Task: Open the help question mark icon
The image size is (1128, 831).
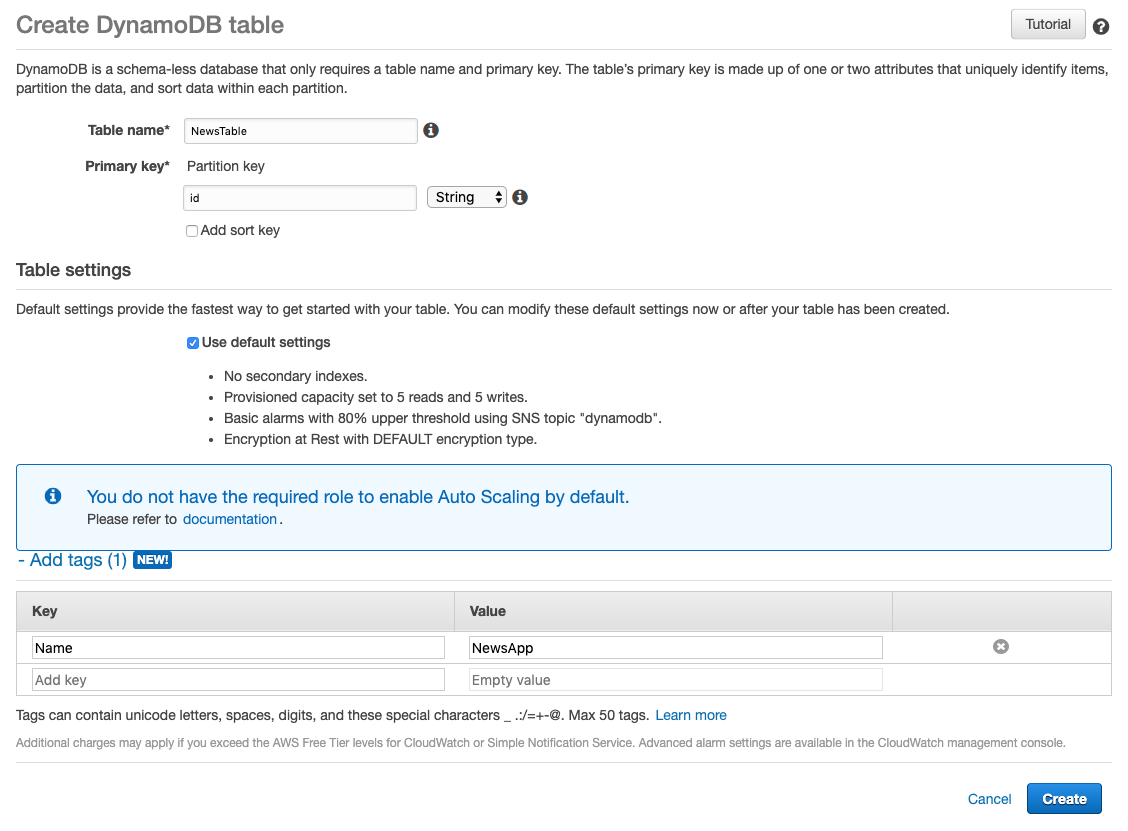Action: pyautogui.click(x=1100, y=27)
